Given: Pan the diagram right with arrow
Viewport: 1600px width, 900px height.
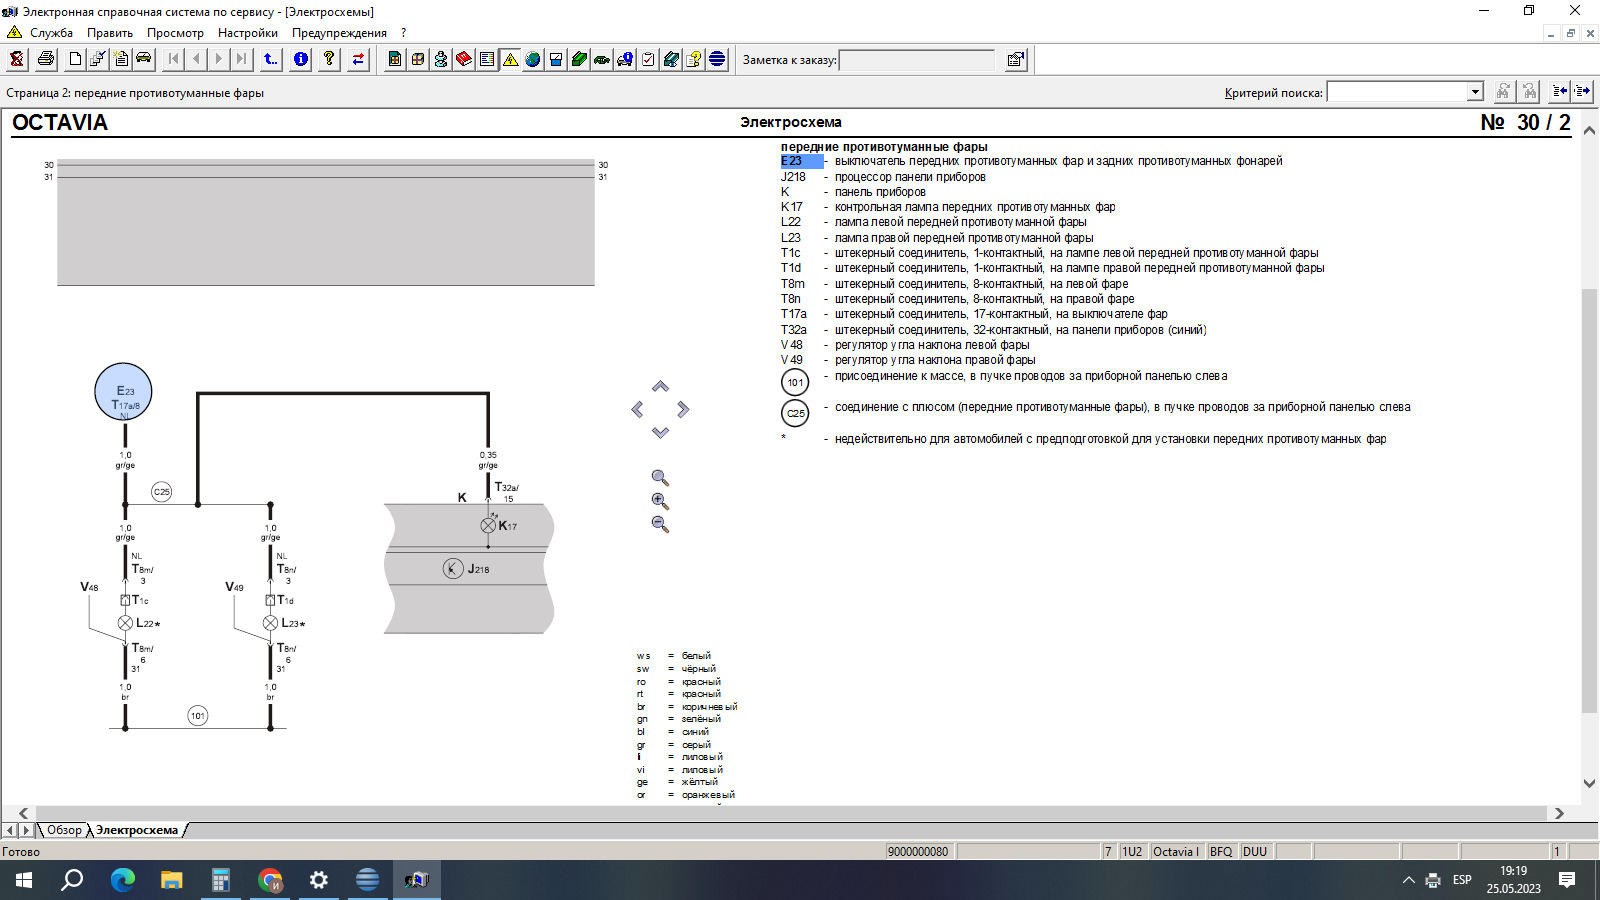Looking at the screenshot, I should coord(683,409).
